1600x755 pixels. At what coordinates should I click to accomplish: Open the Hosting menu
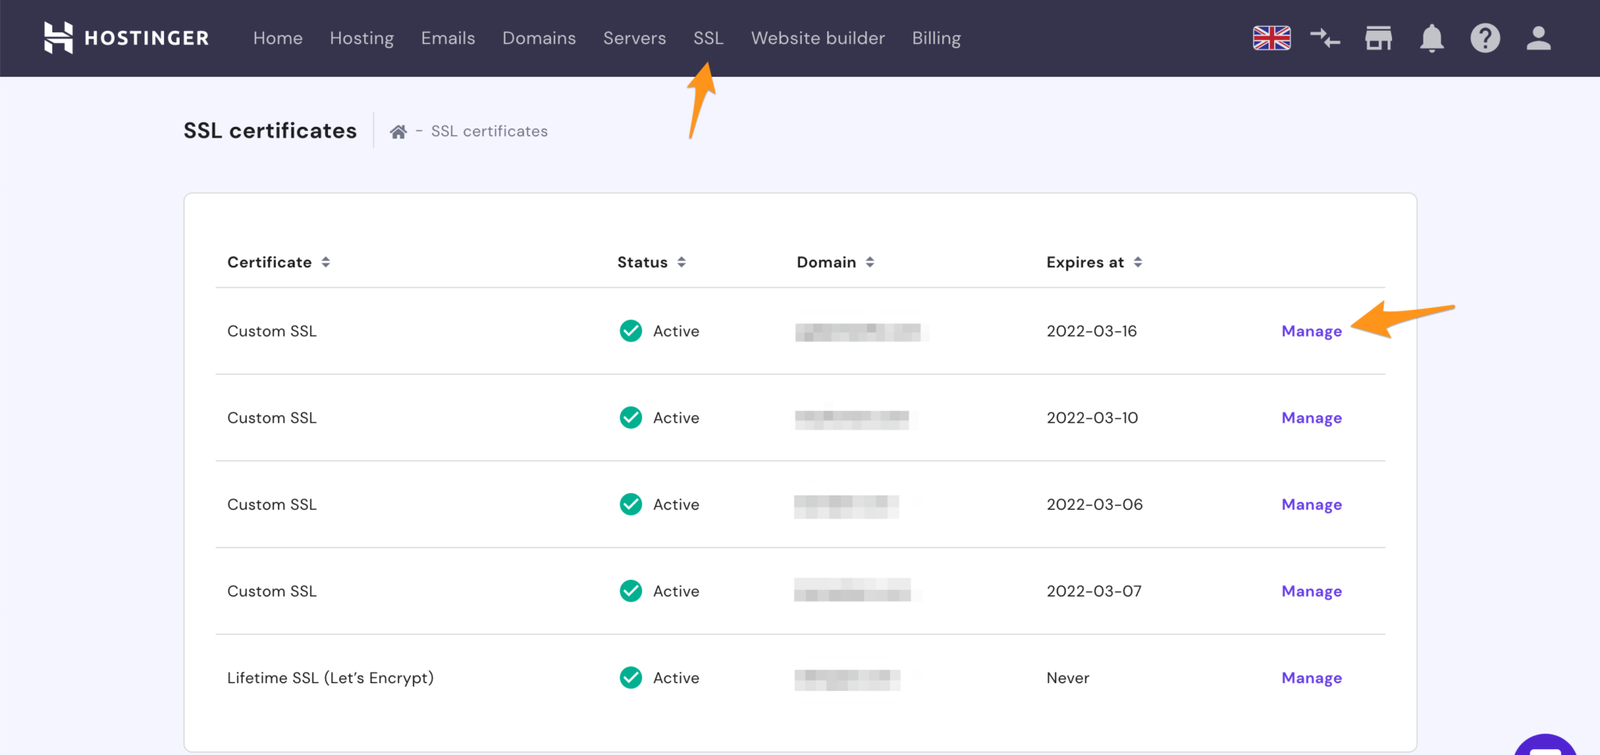[361, 38]
